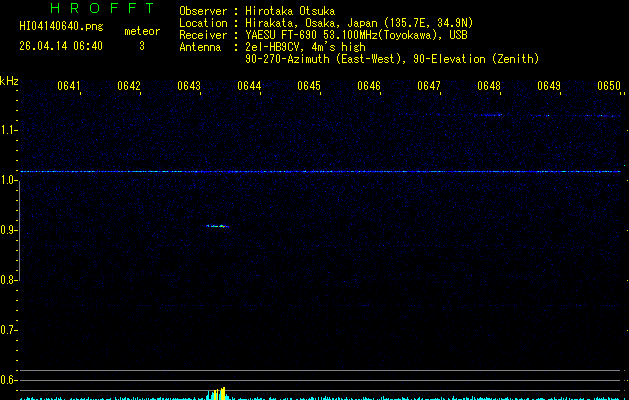Click the 1.1 kHz axis label
This screenshot has height=400, width=629.
point(7,130)
